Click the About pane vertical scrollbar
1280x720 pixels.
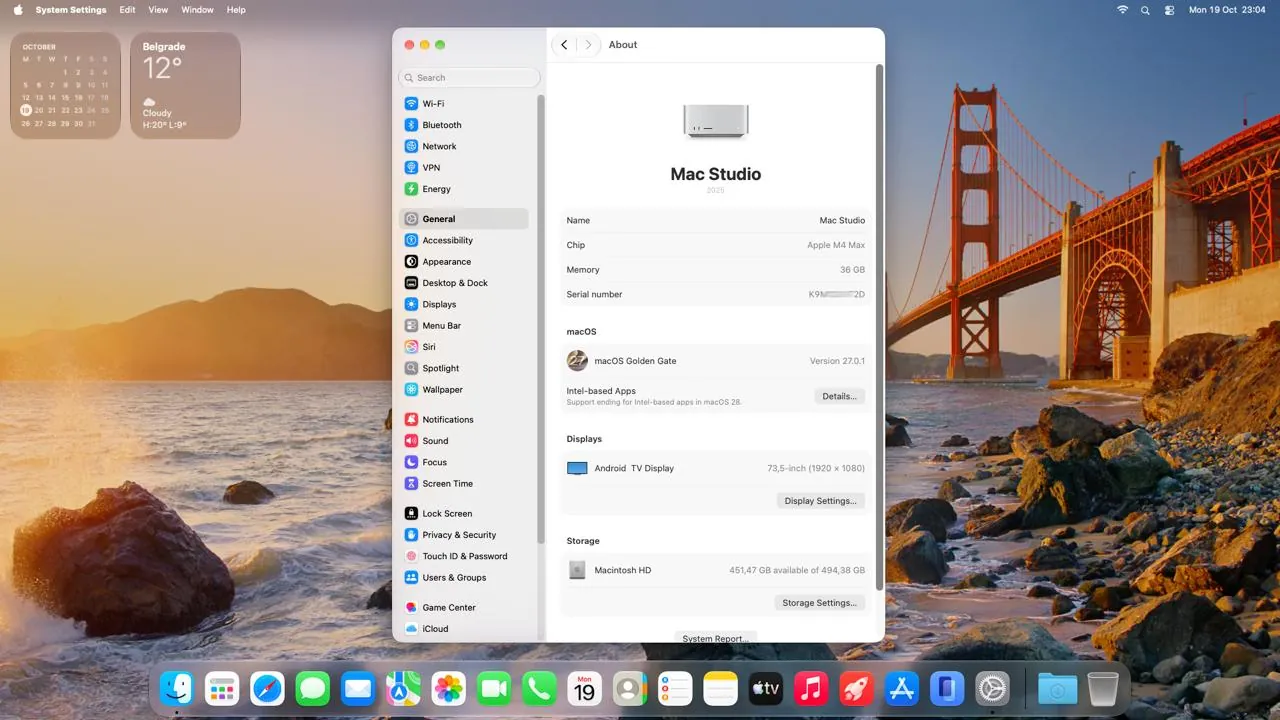point(879,327)
